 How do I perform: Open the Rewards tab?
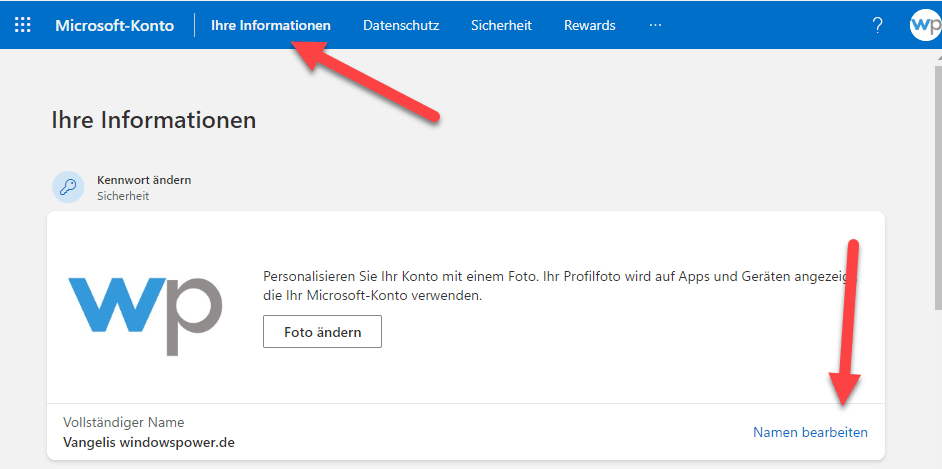589,26
